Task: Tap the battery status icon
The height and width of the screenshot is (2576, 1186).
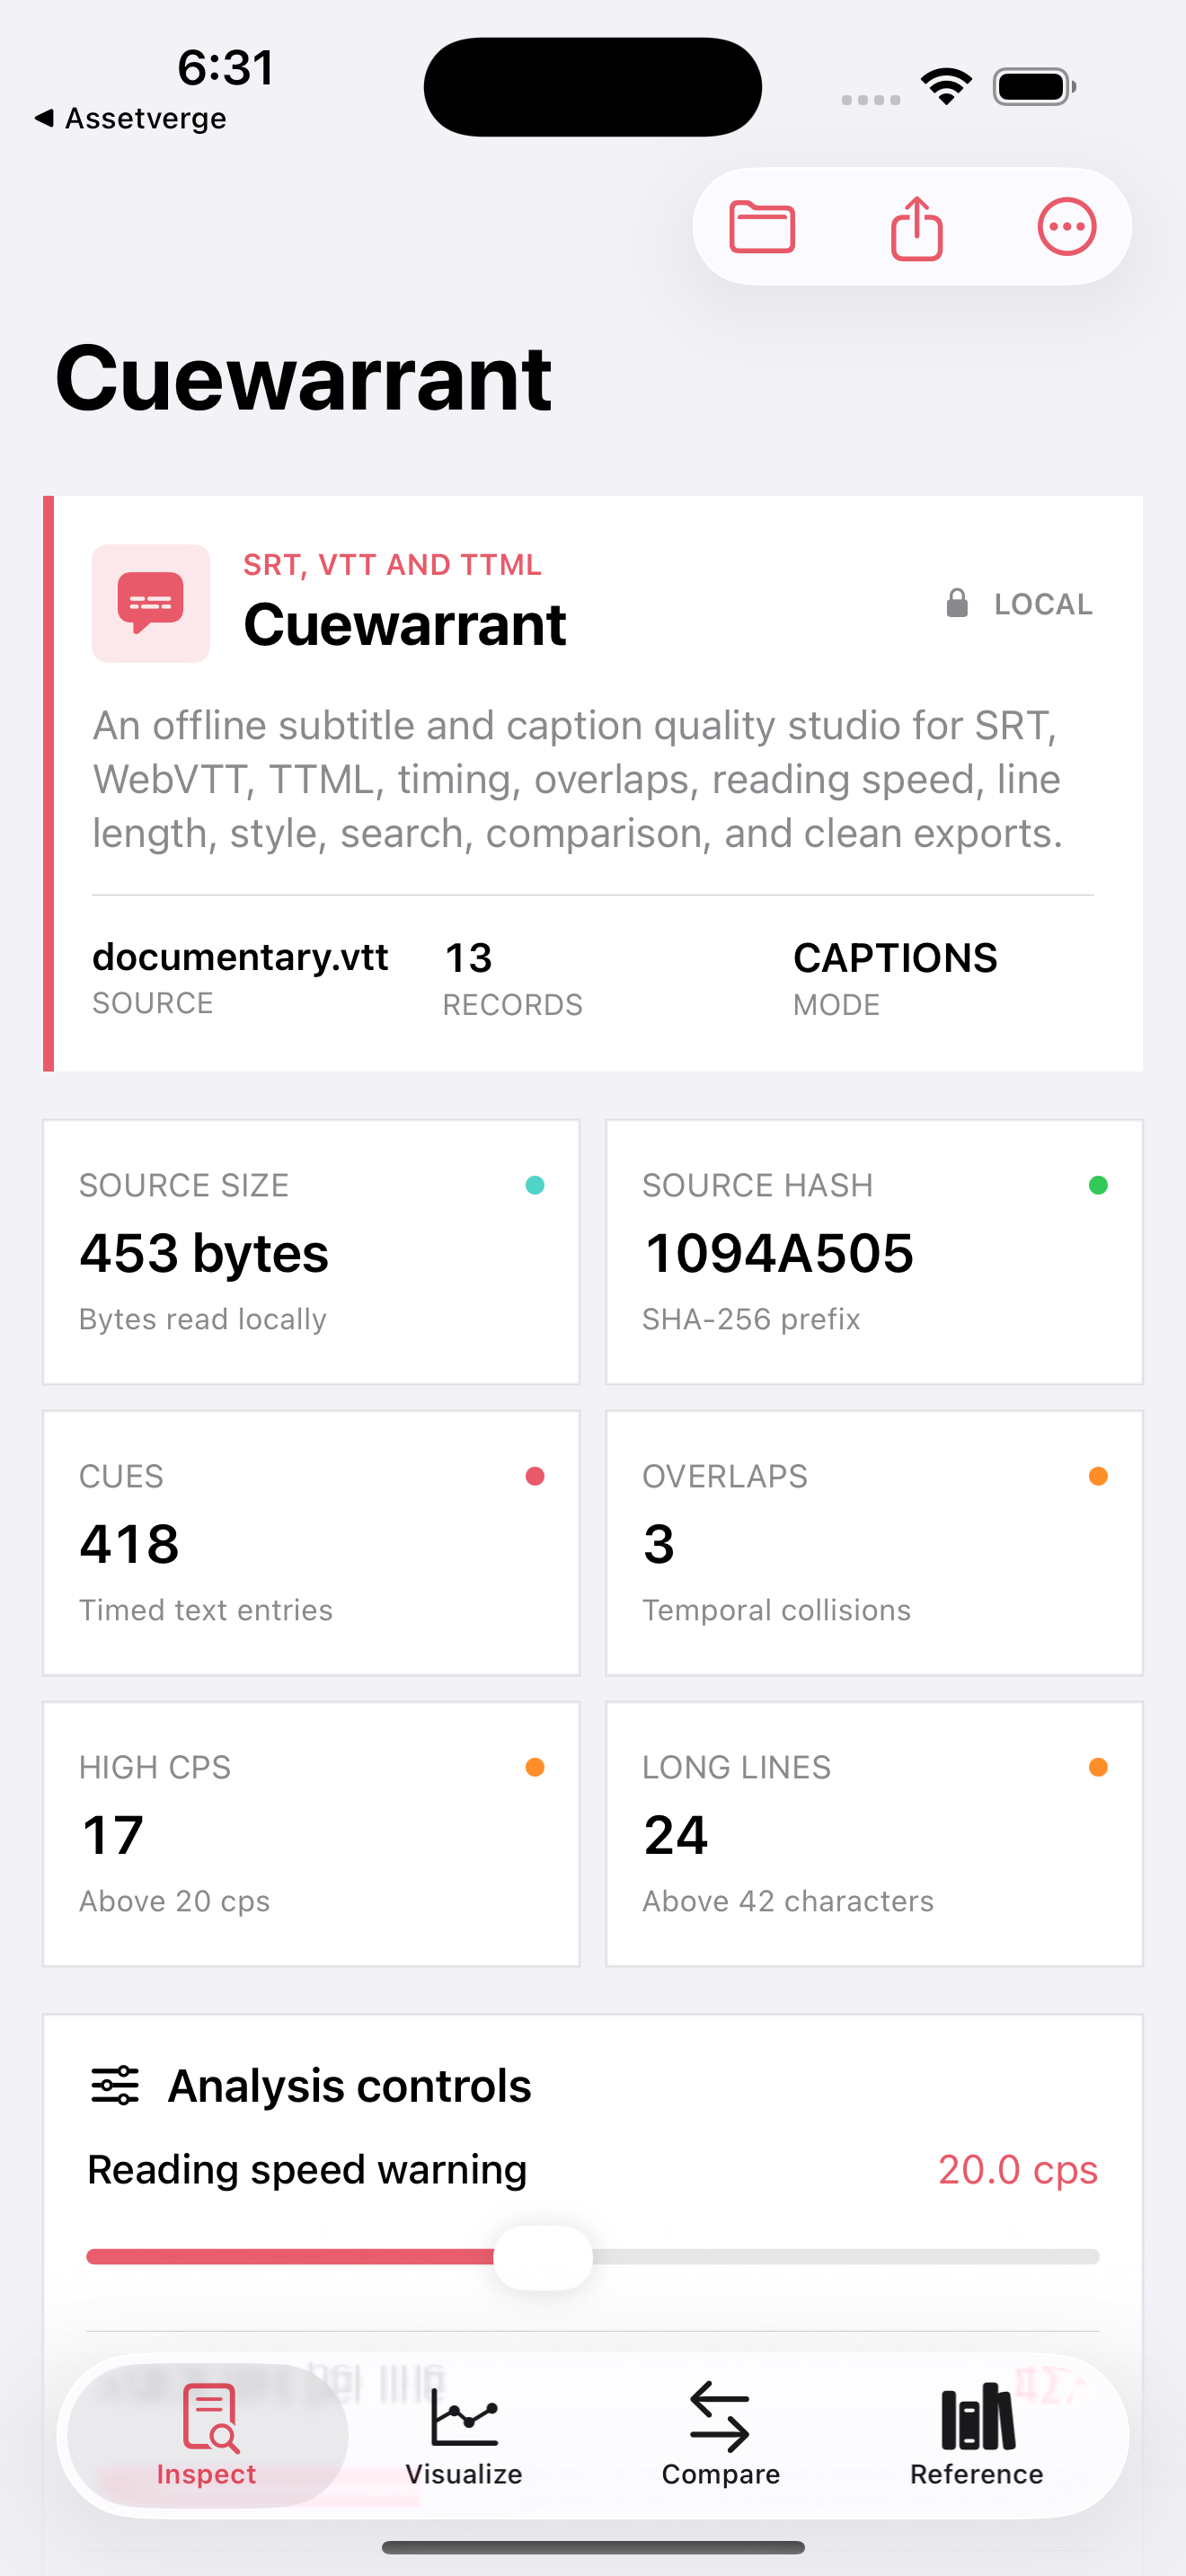Action: 1034,86
